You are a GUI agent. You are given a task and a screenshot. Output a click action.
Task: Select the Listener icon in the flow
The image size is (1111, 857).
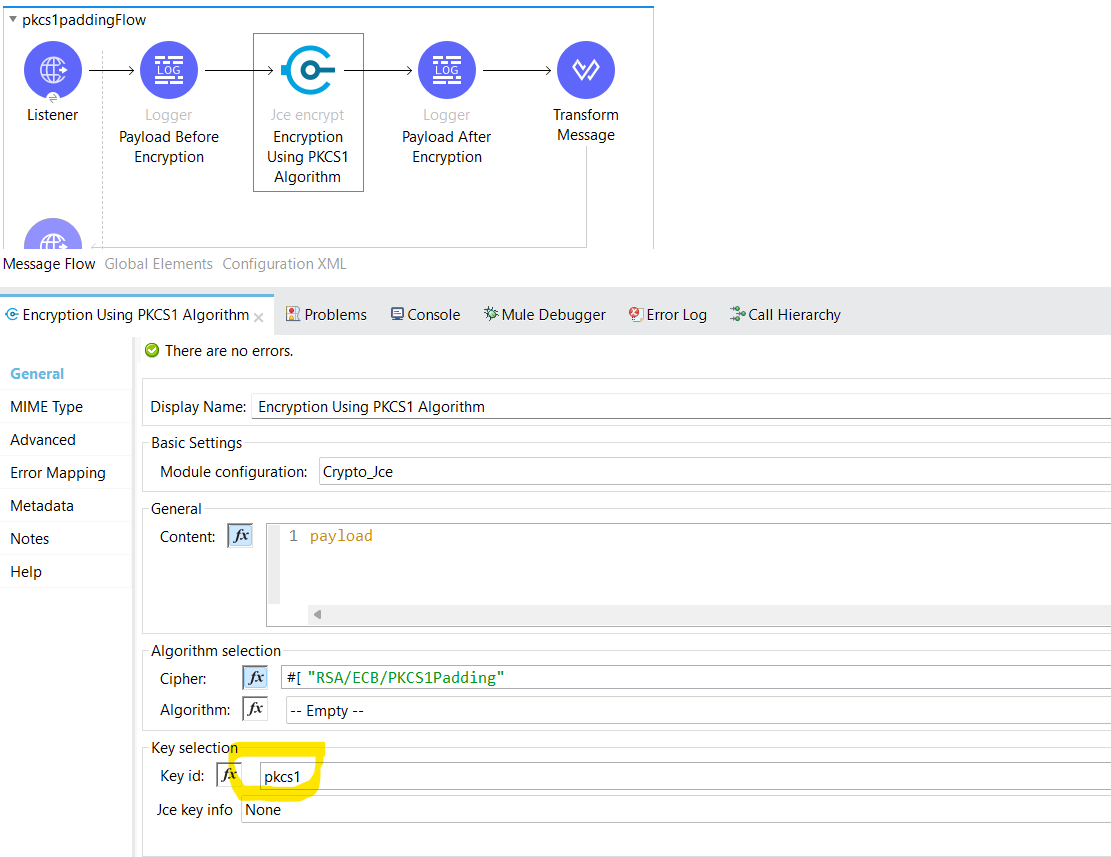coord(52,70)
